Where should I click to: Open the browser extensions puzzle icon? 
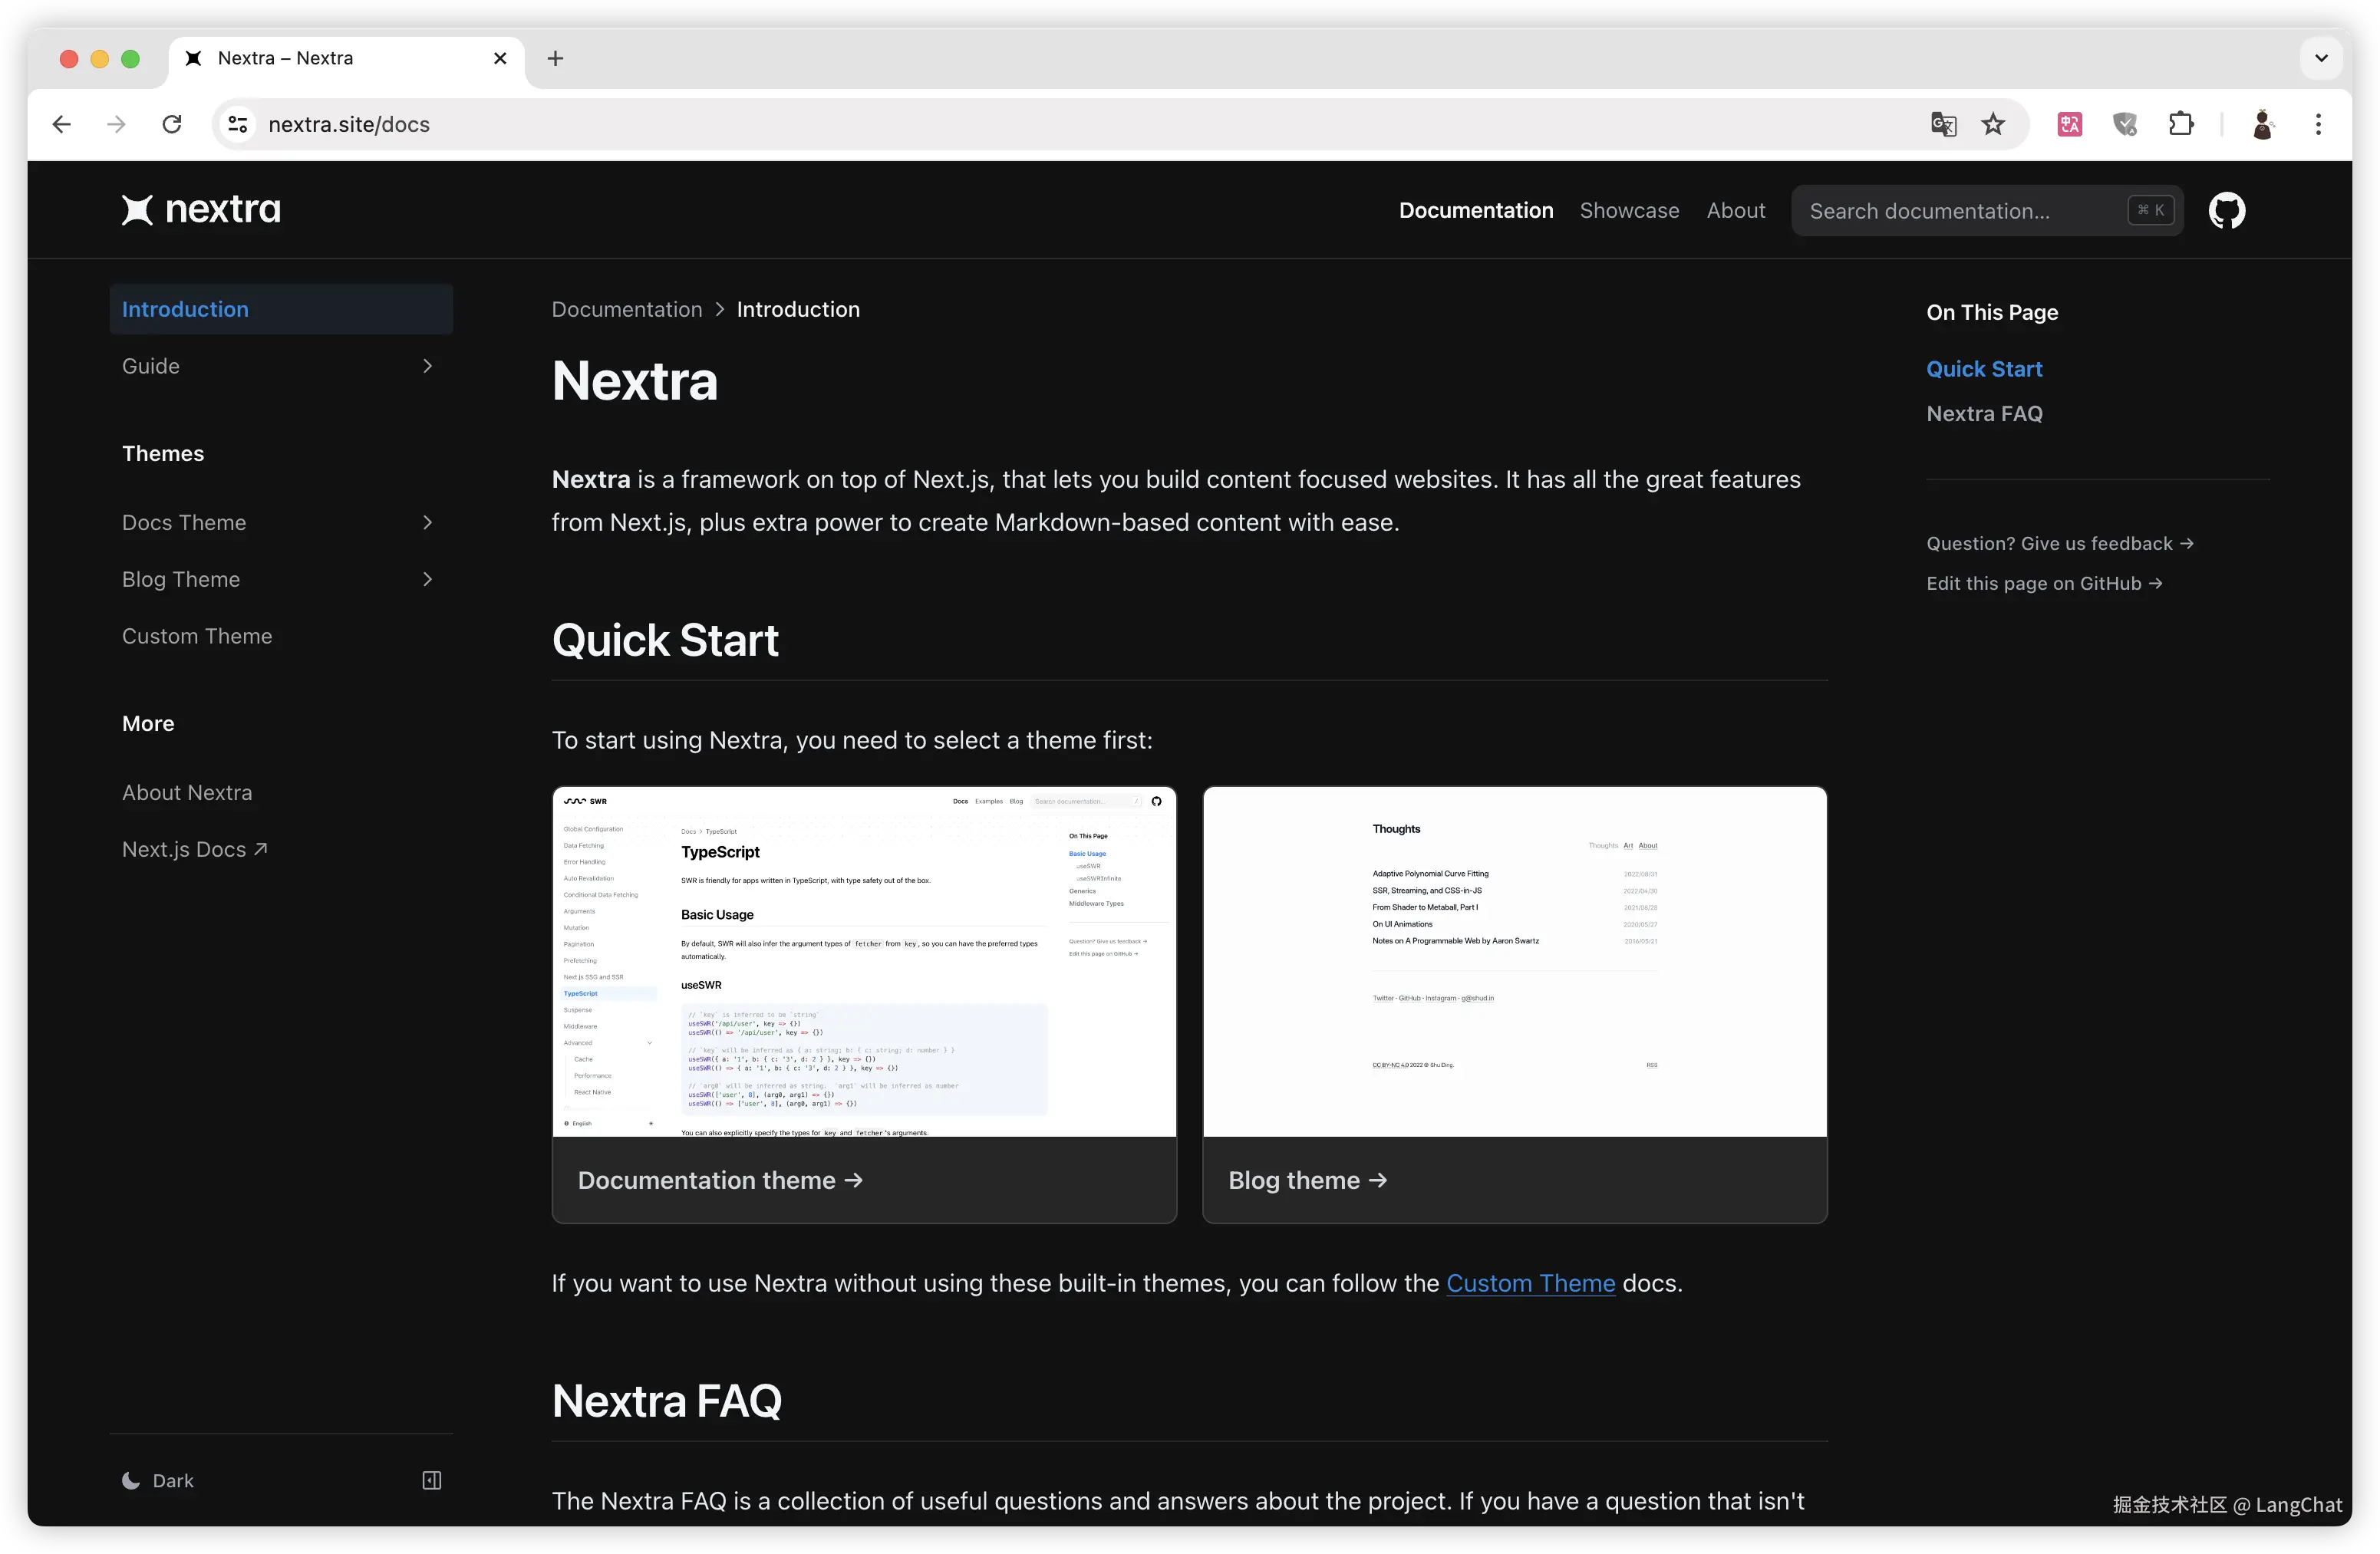[x=2180, y=124]
